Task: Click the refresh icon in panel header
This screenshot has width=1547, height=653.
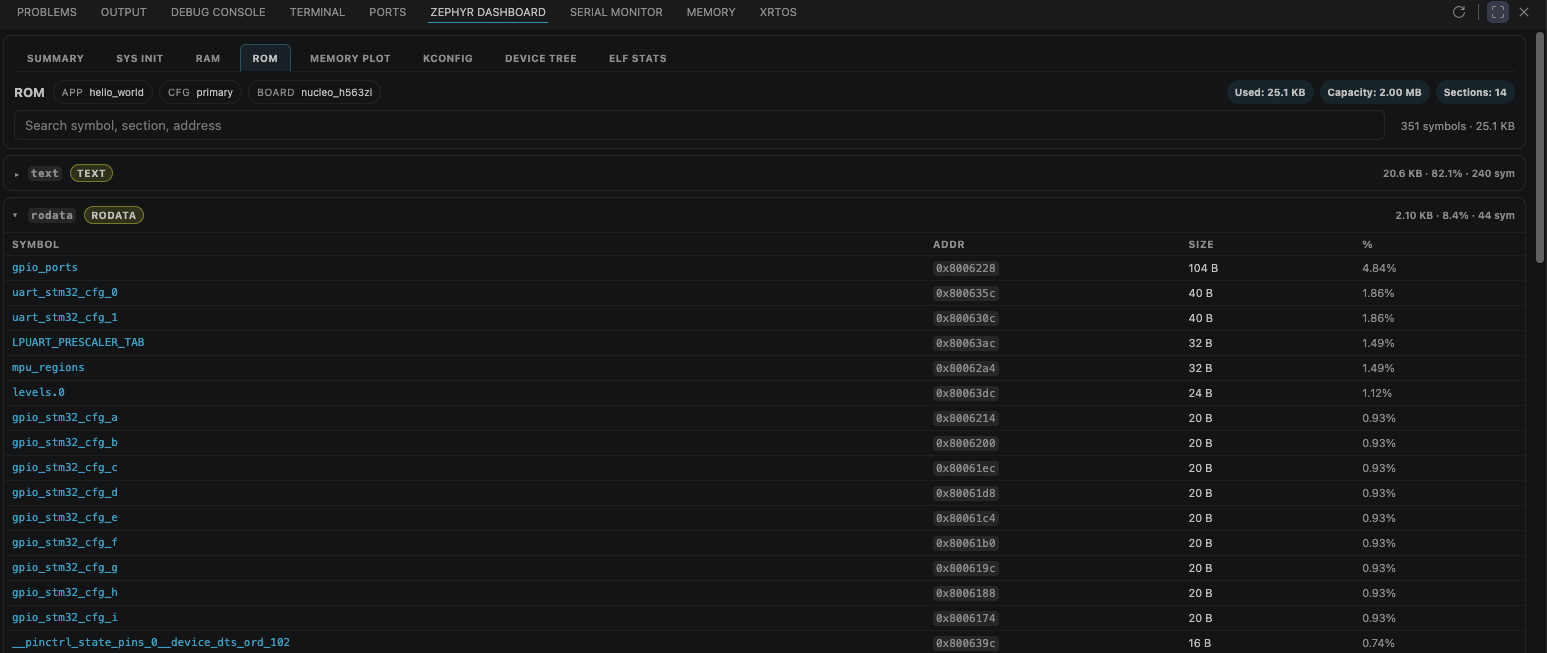Action: [x=1459, y=12]
